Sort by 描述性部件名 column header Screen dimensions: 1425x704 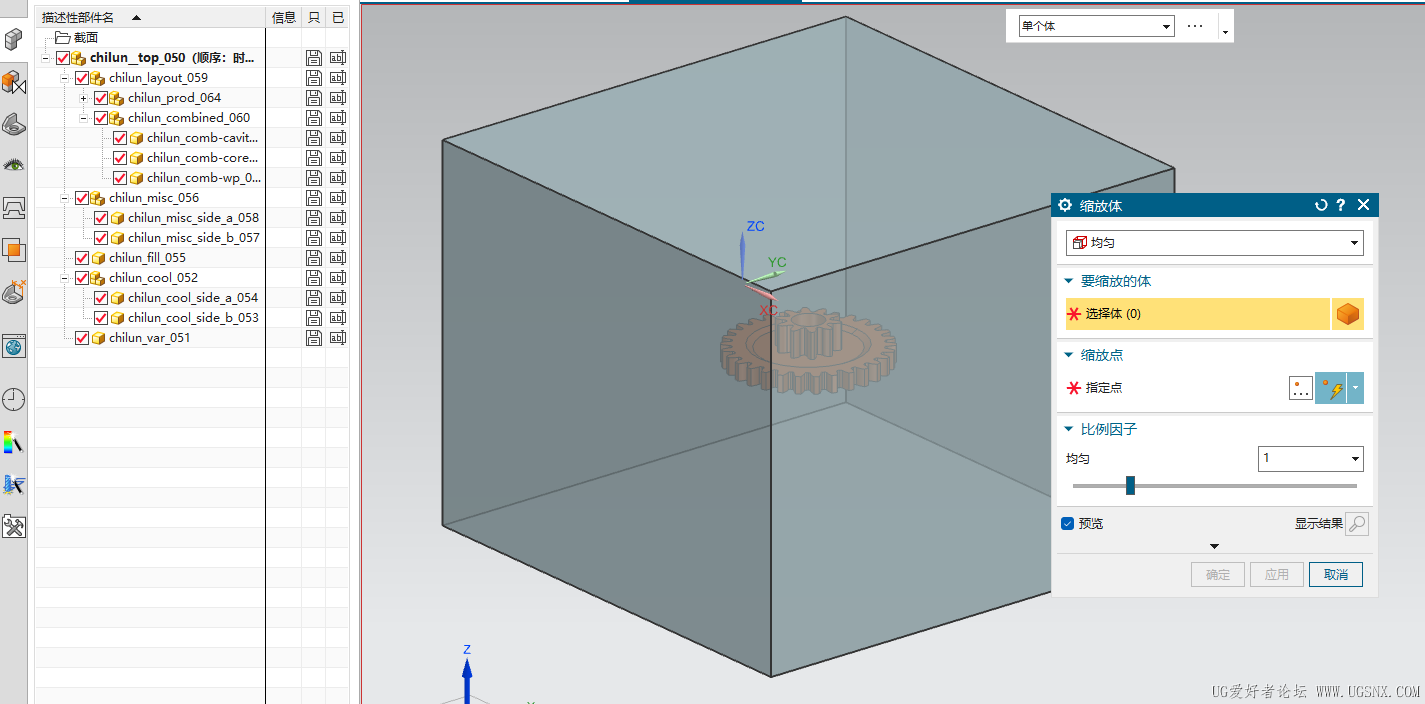click(150, 17)
